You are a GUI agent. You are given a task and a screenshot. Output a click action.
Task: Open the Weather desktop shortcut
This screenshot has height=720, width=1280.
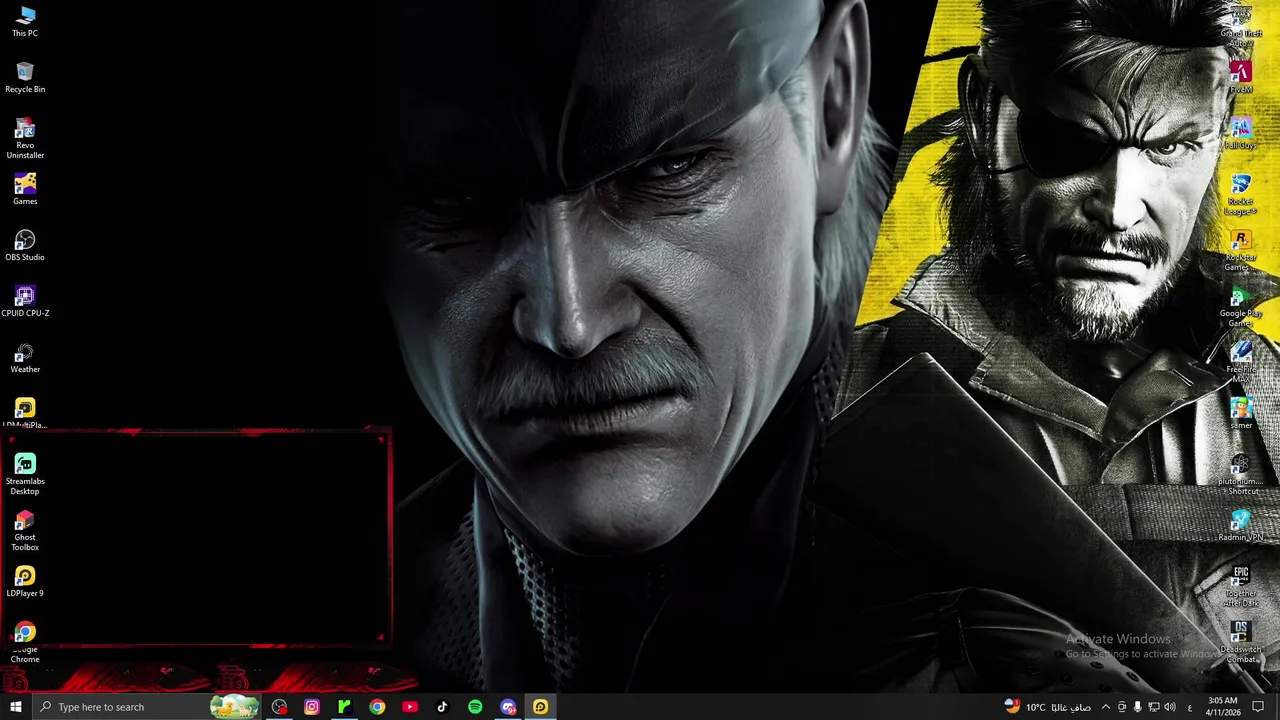tap(25, 358)
